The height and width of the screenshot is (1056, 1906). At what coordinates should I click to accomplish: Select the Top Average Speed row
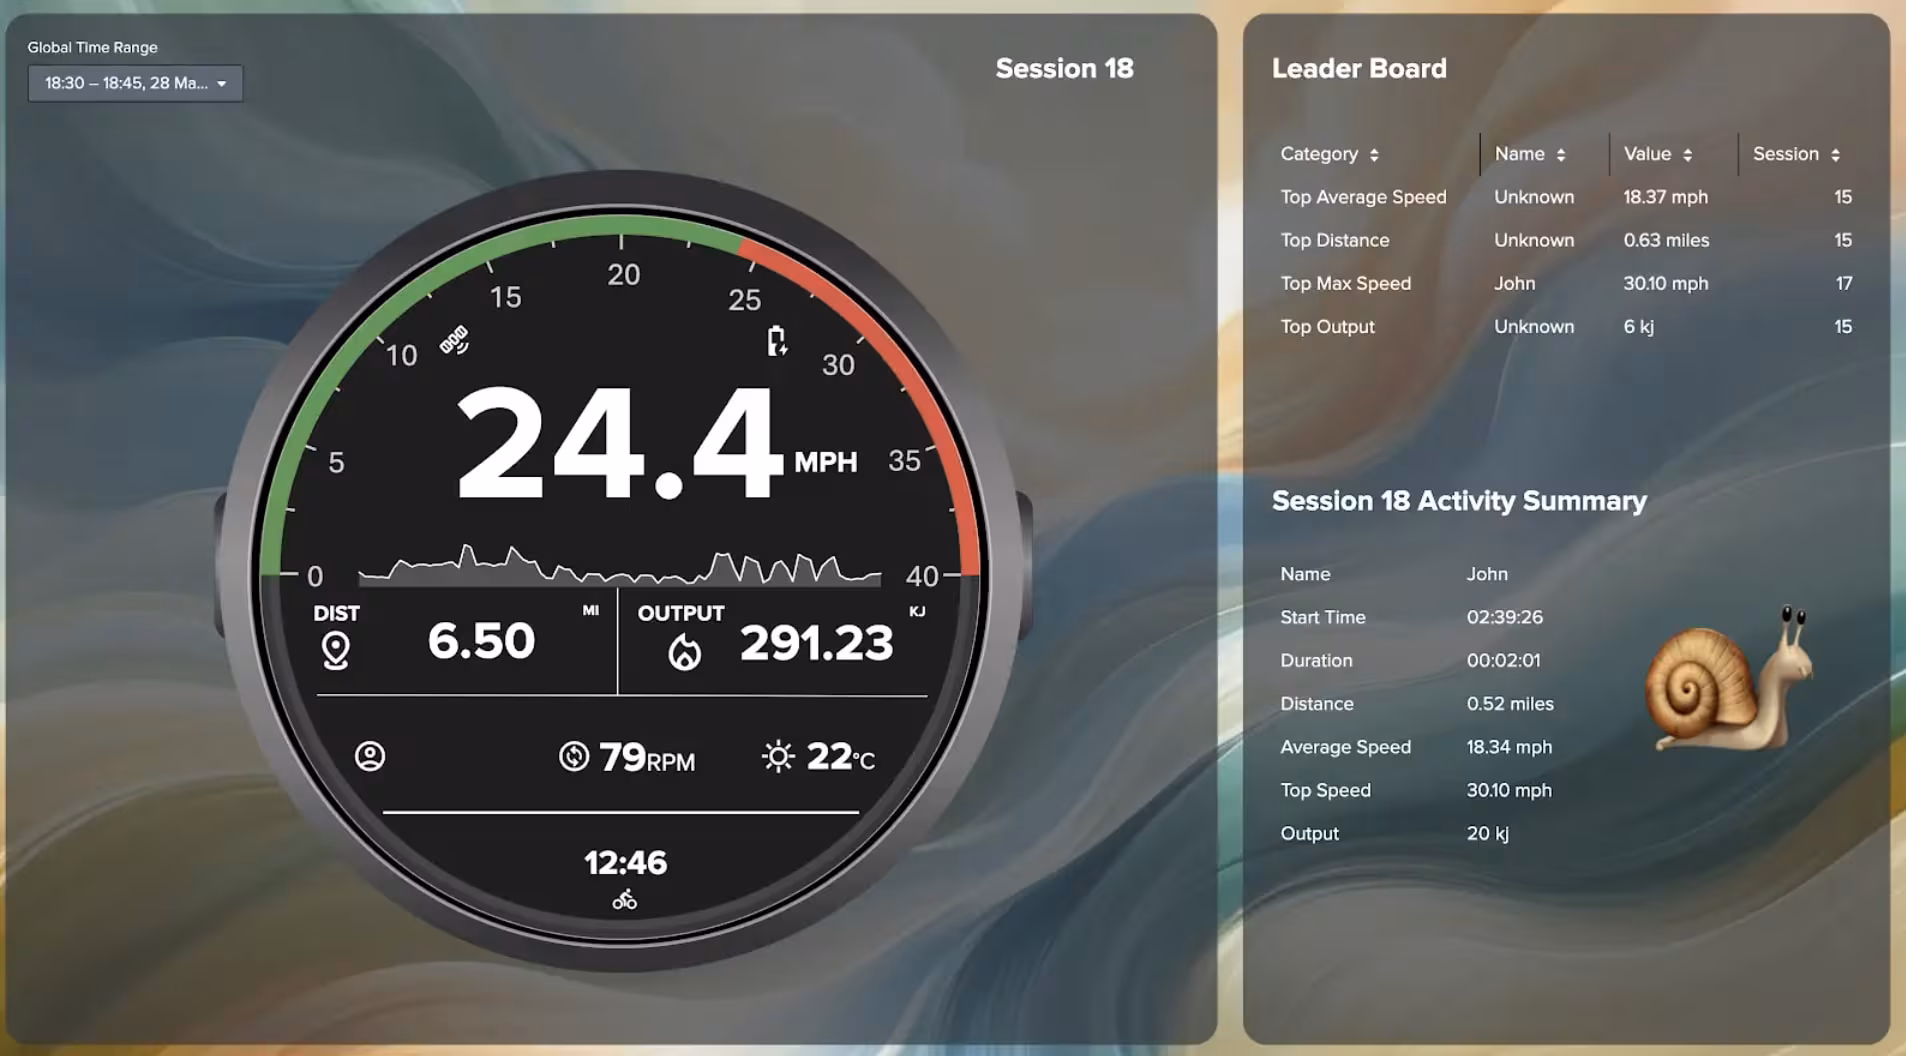point(1363,197)
